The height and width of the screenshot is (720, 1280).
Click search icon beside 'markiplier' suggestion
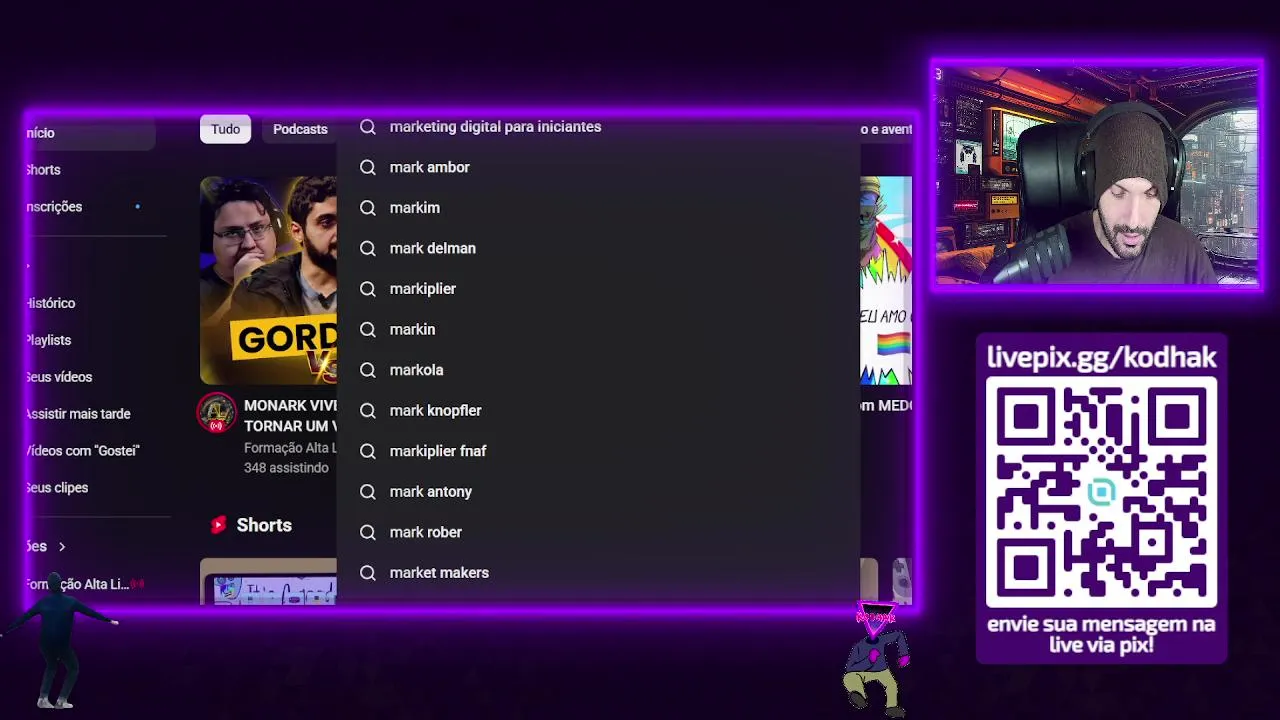point(368,289)
